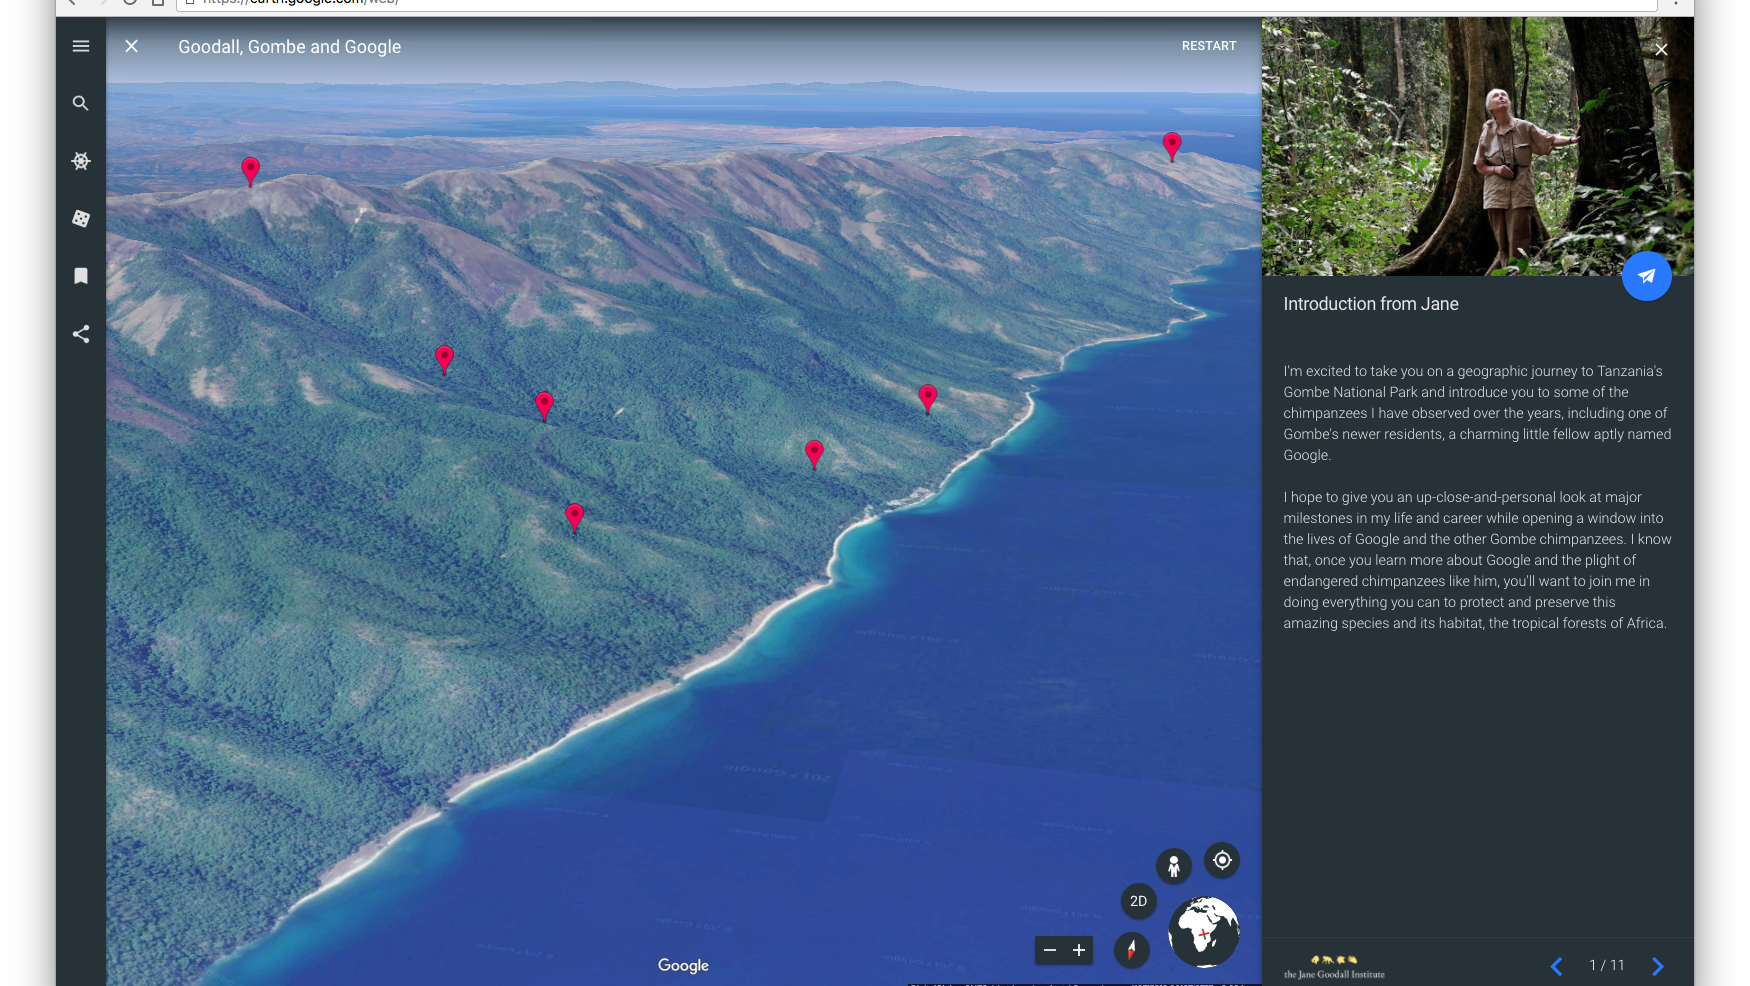Viewport: 1750px width, 986px height.
Task: Click the Share icon in sidebar
Action: pyautogui.click(x=81, y=334)
